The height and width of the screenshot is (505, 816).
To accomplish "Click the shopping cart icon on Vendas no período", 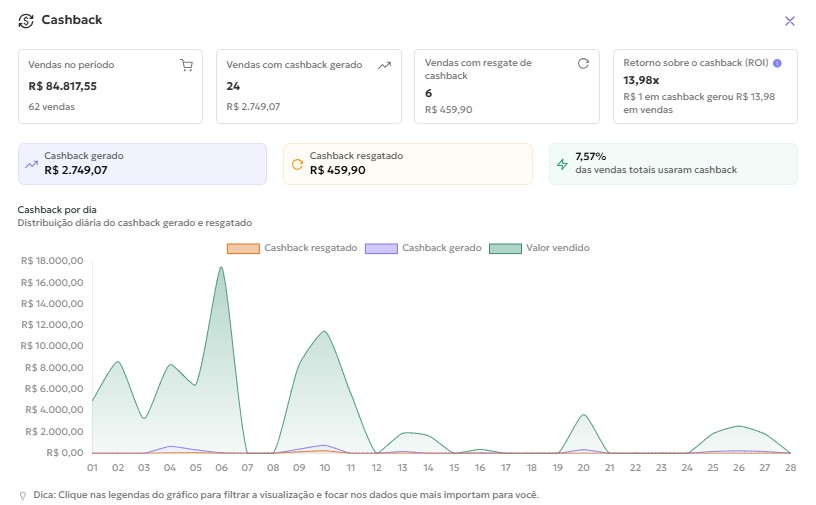I will pos(186,65).
